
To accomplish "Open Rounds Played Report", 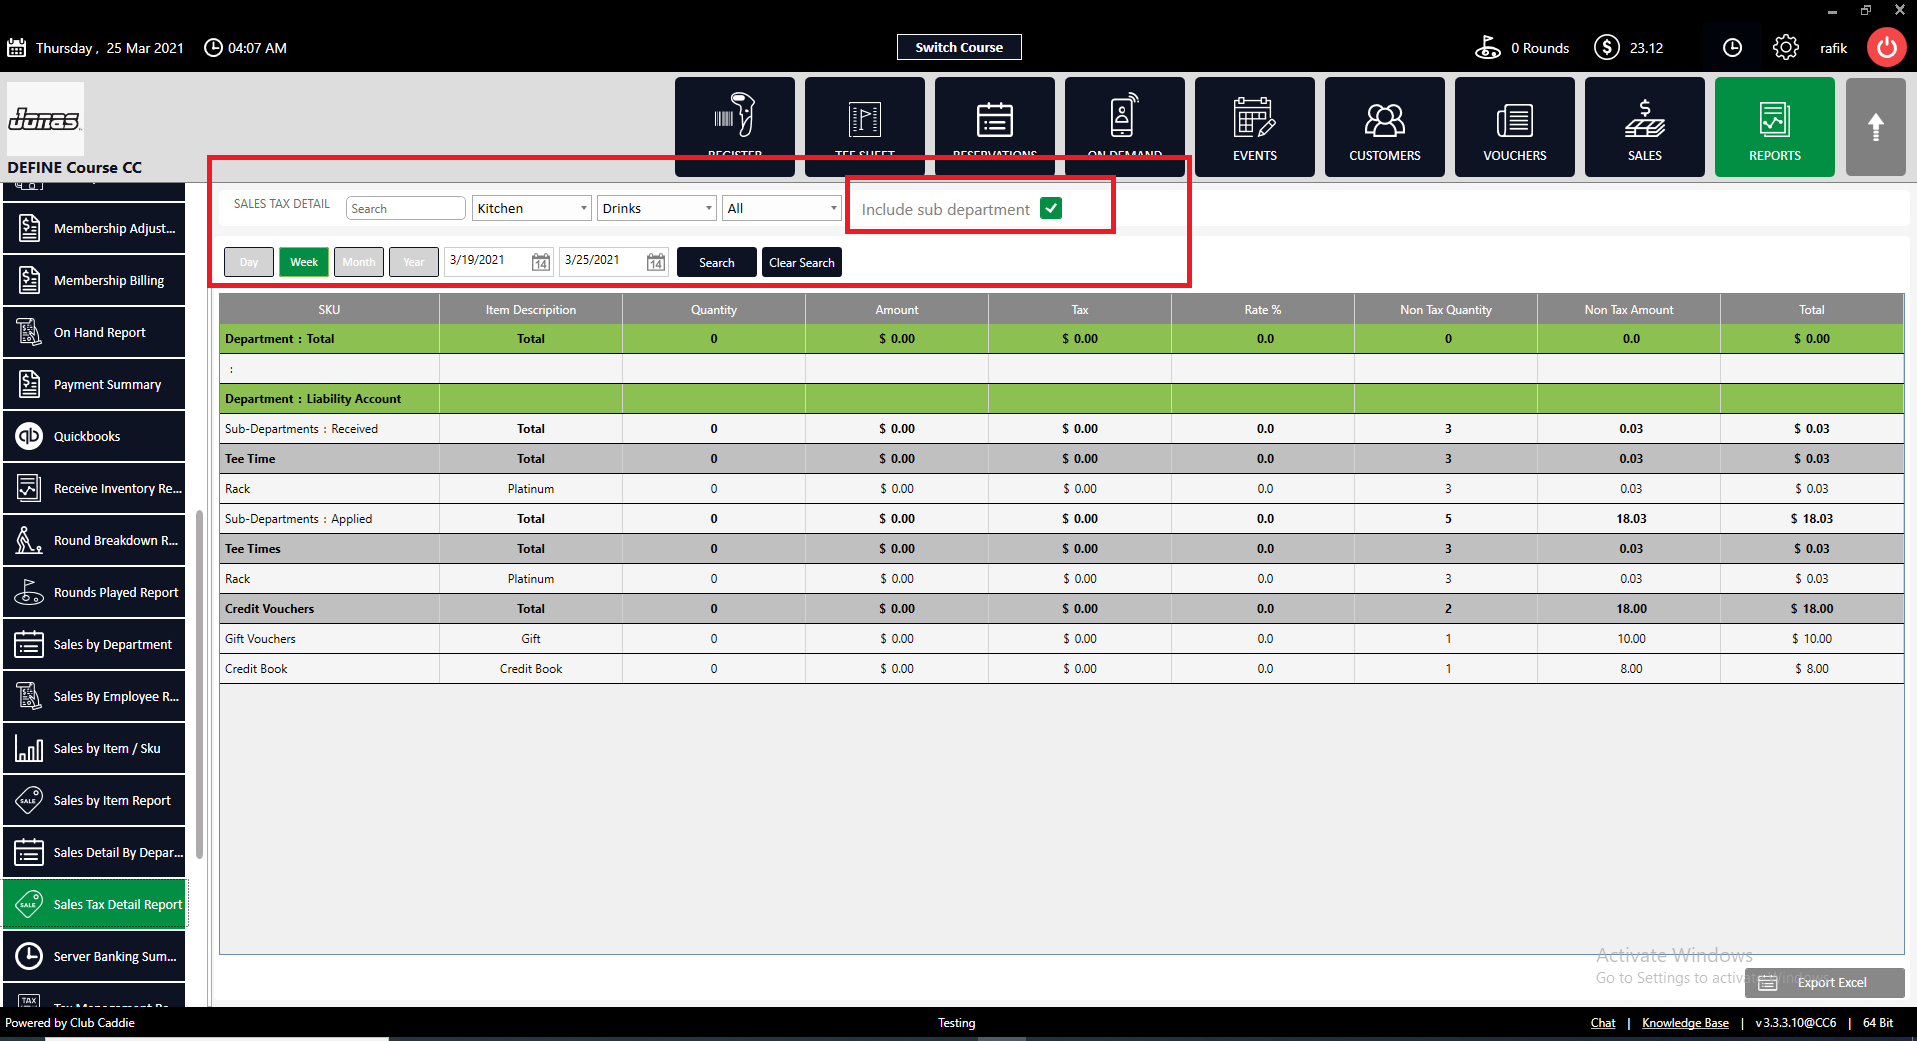I will pyautogui.click(x=94, y=592).
